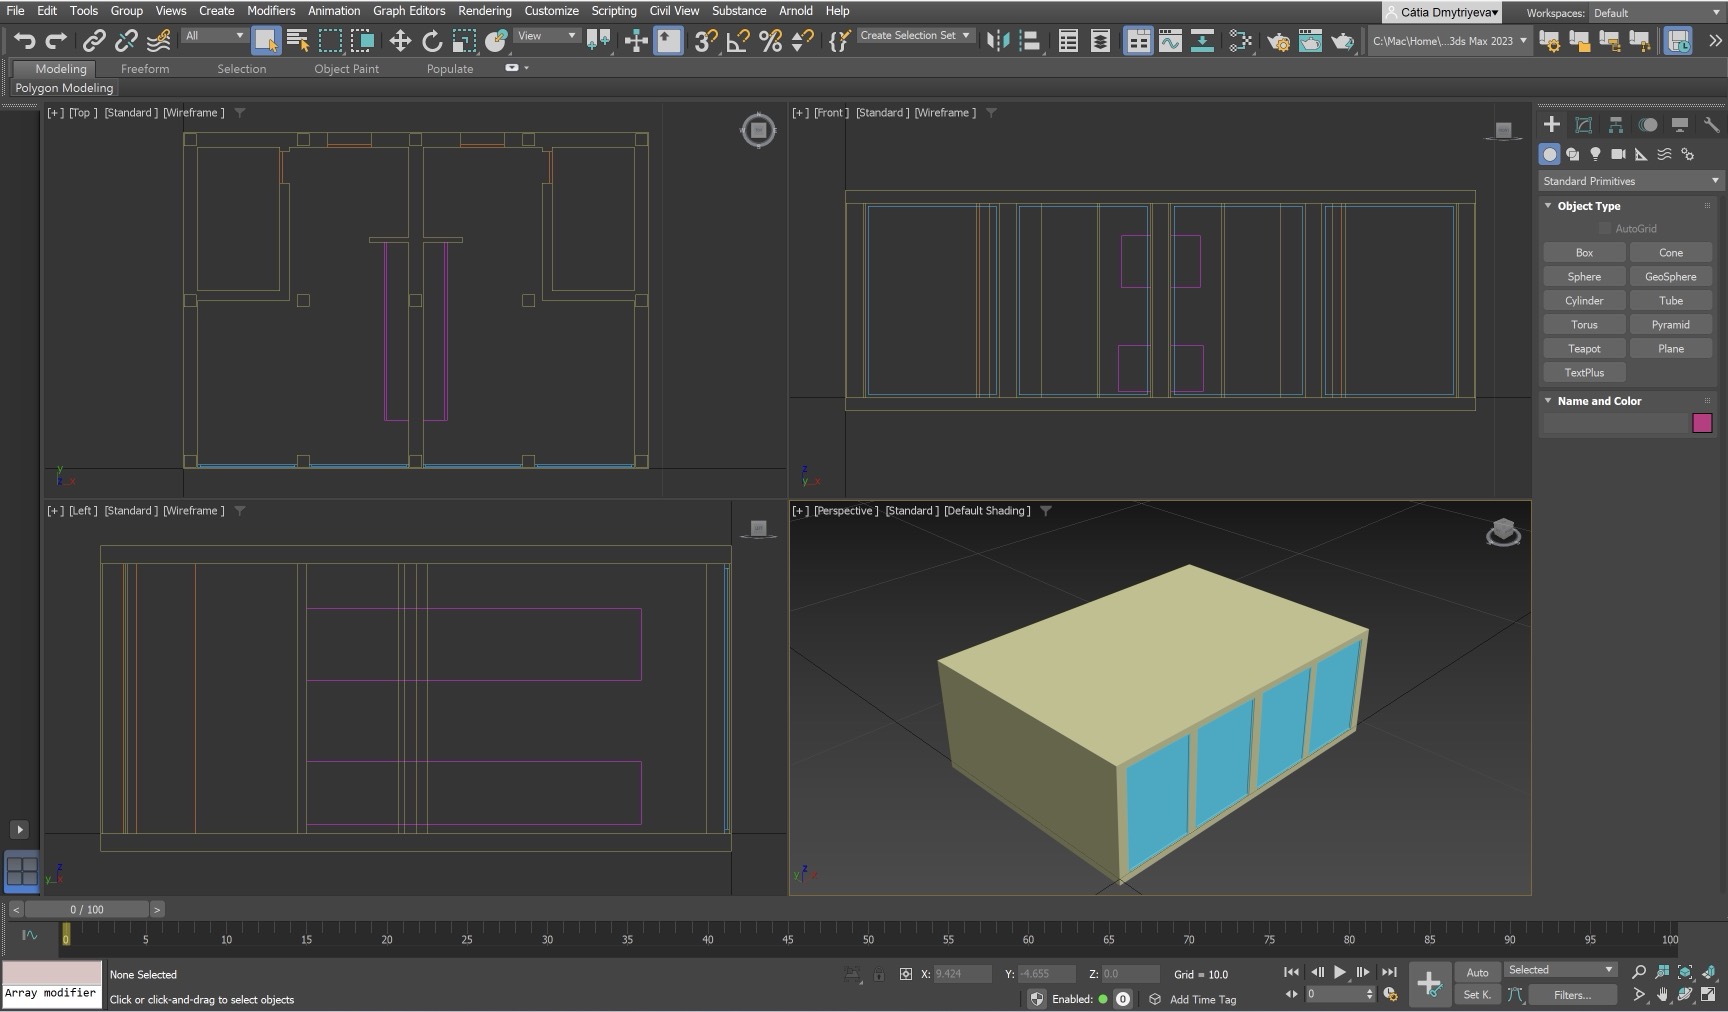Screen dimensions: 1728x1012
Task: Switch to the Freeform ribbon tab
Action: tap(145, 69)
